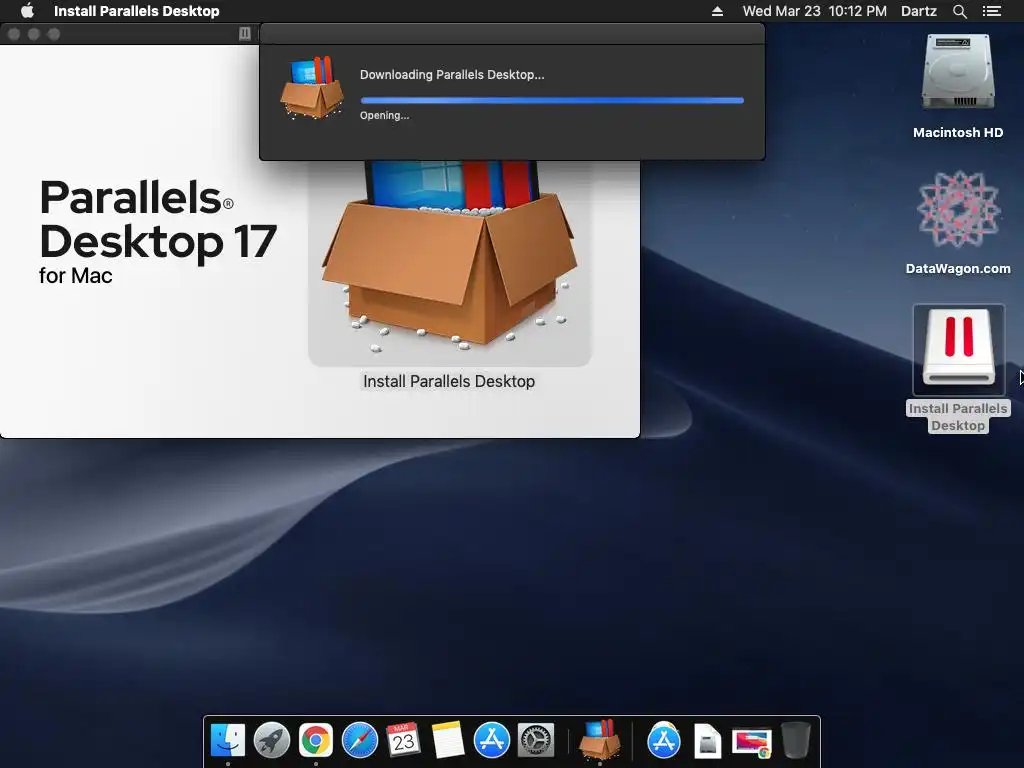1024x768 pixels.
Task: Click the Parallels icon in the window title bar
Action: point(245,33)
